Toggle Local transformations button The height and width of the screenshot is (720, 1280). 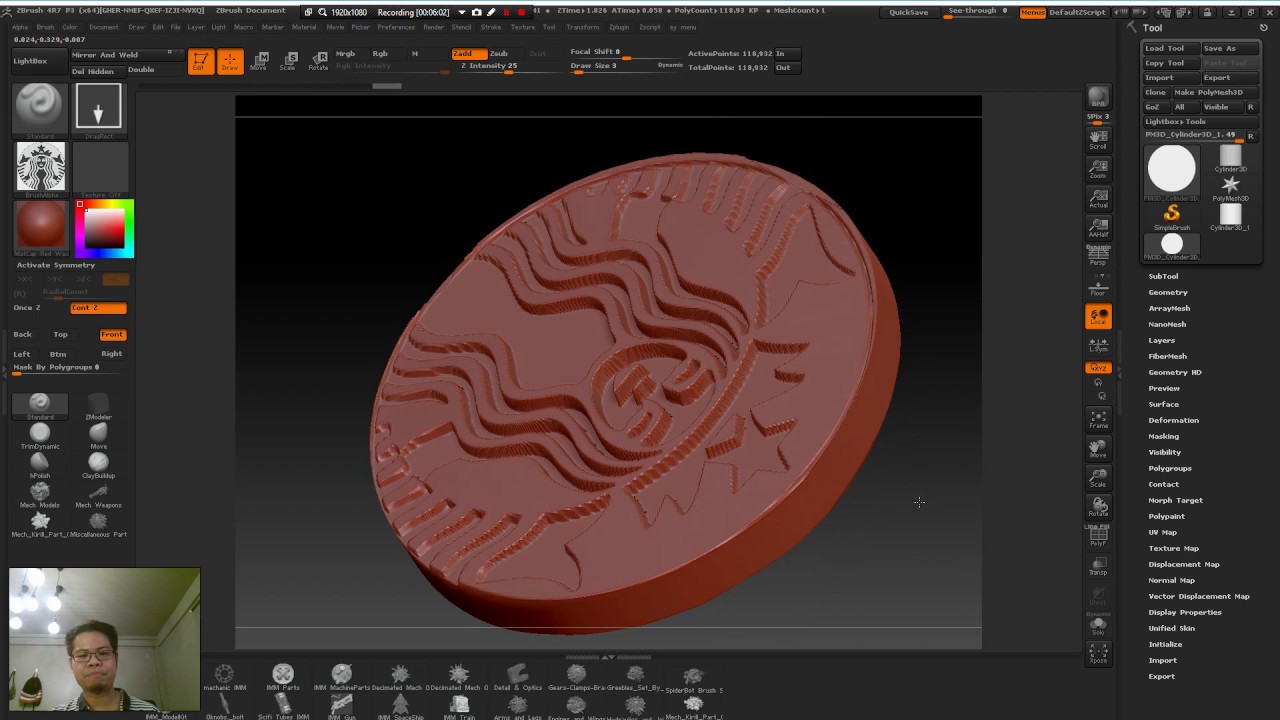coord(1098,316)
